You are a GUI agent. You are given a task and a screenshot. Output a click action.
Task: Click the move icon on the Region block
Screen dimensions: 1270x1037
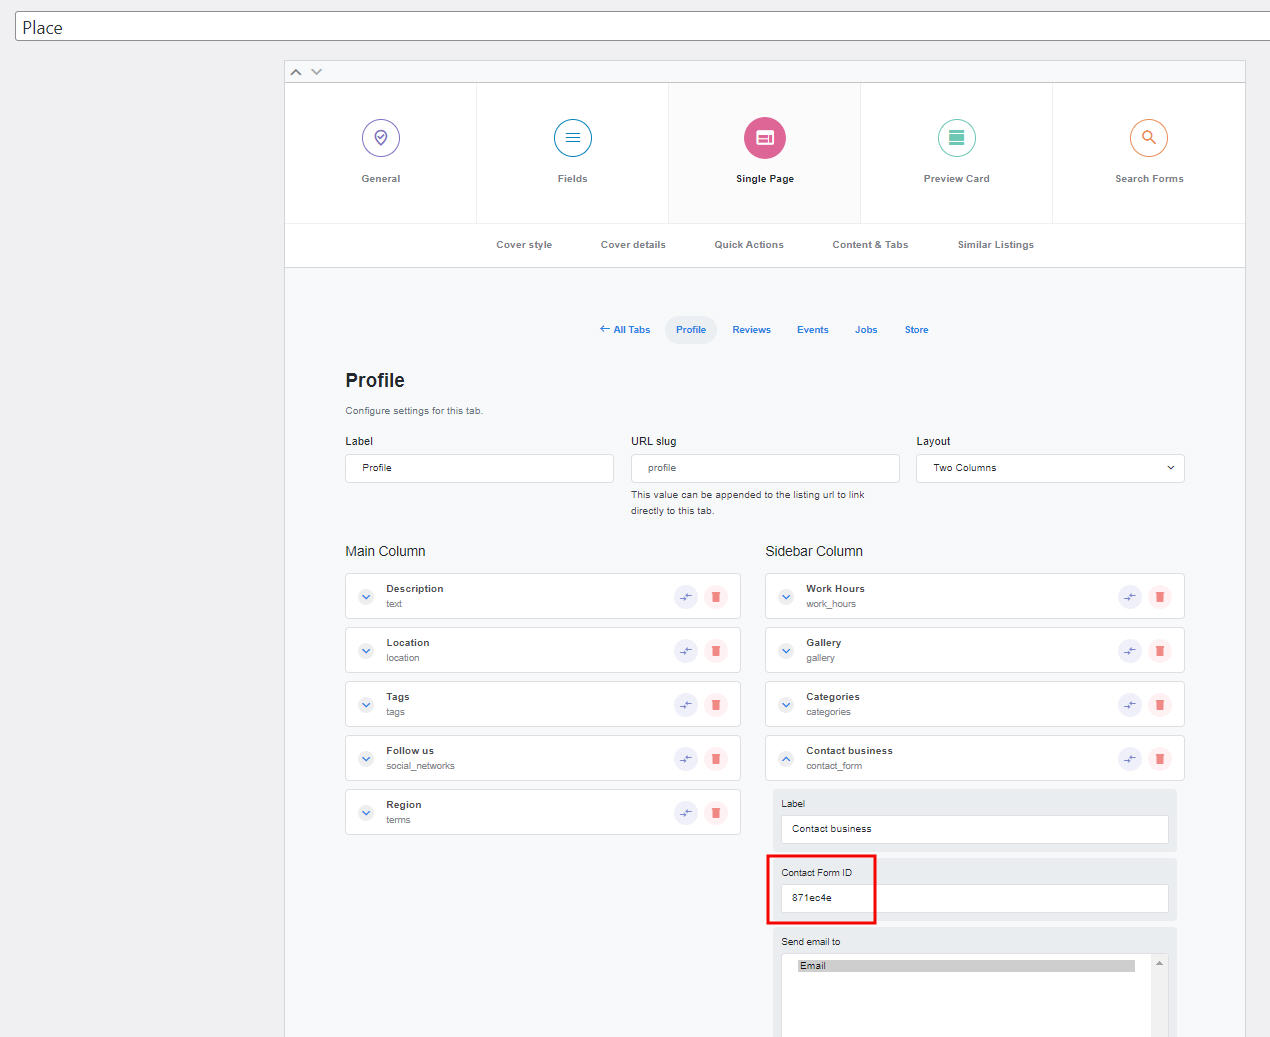pos(686,813)
